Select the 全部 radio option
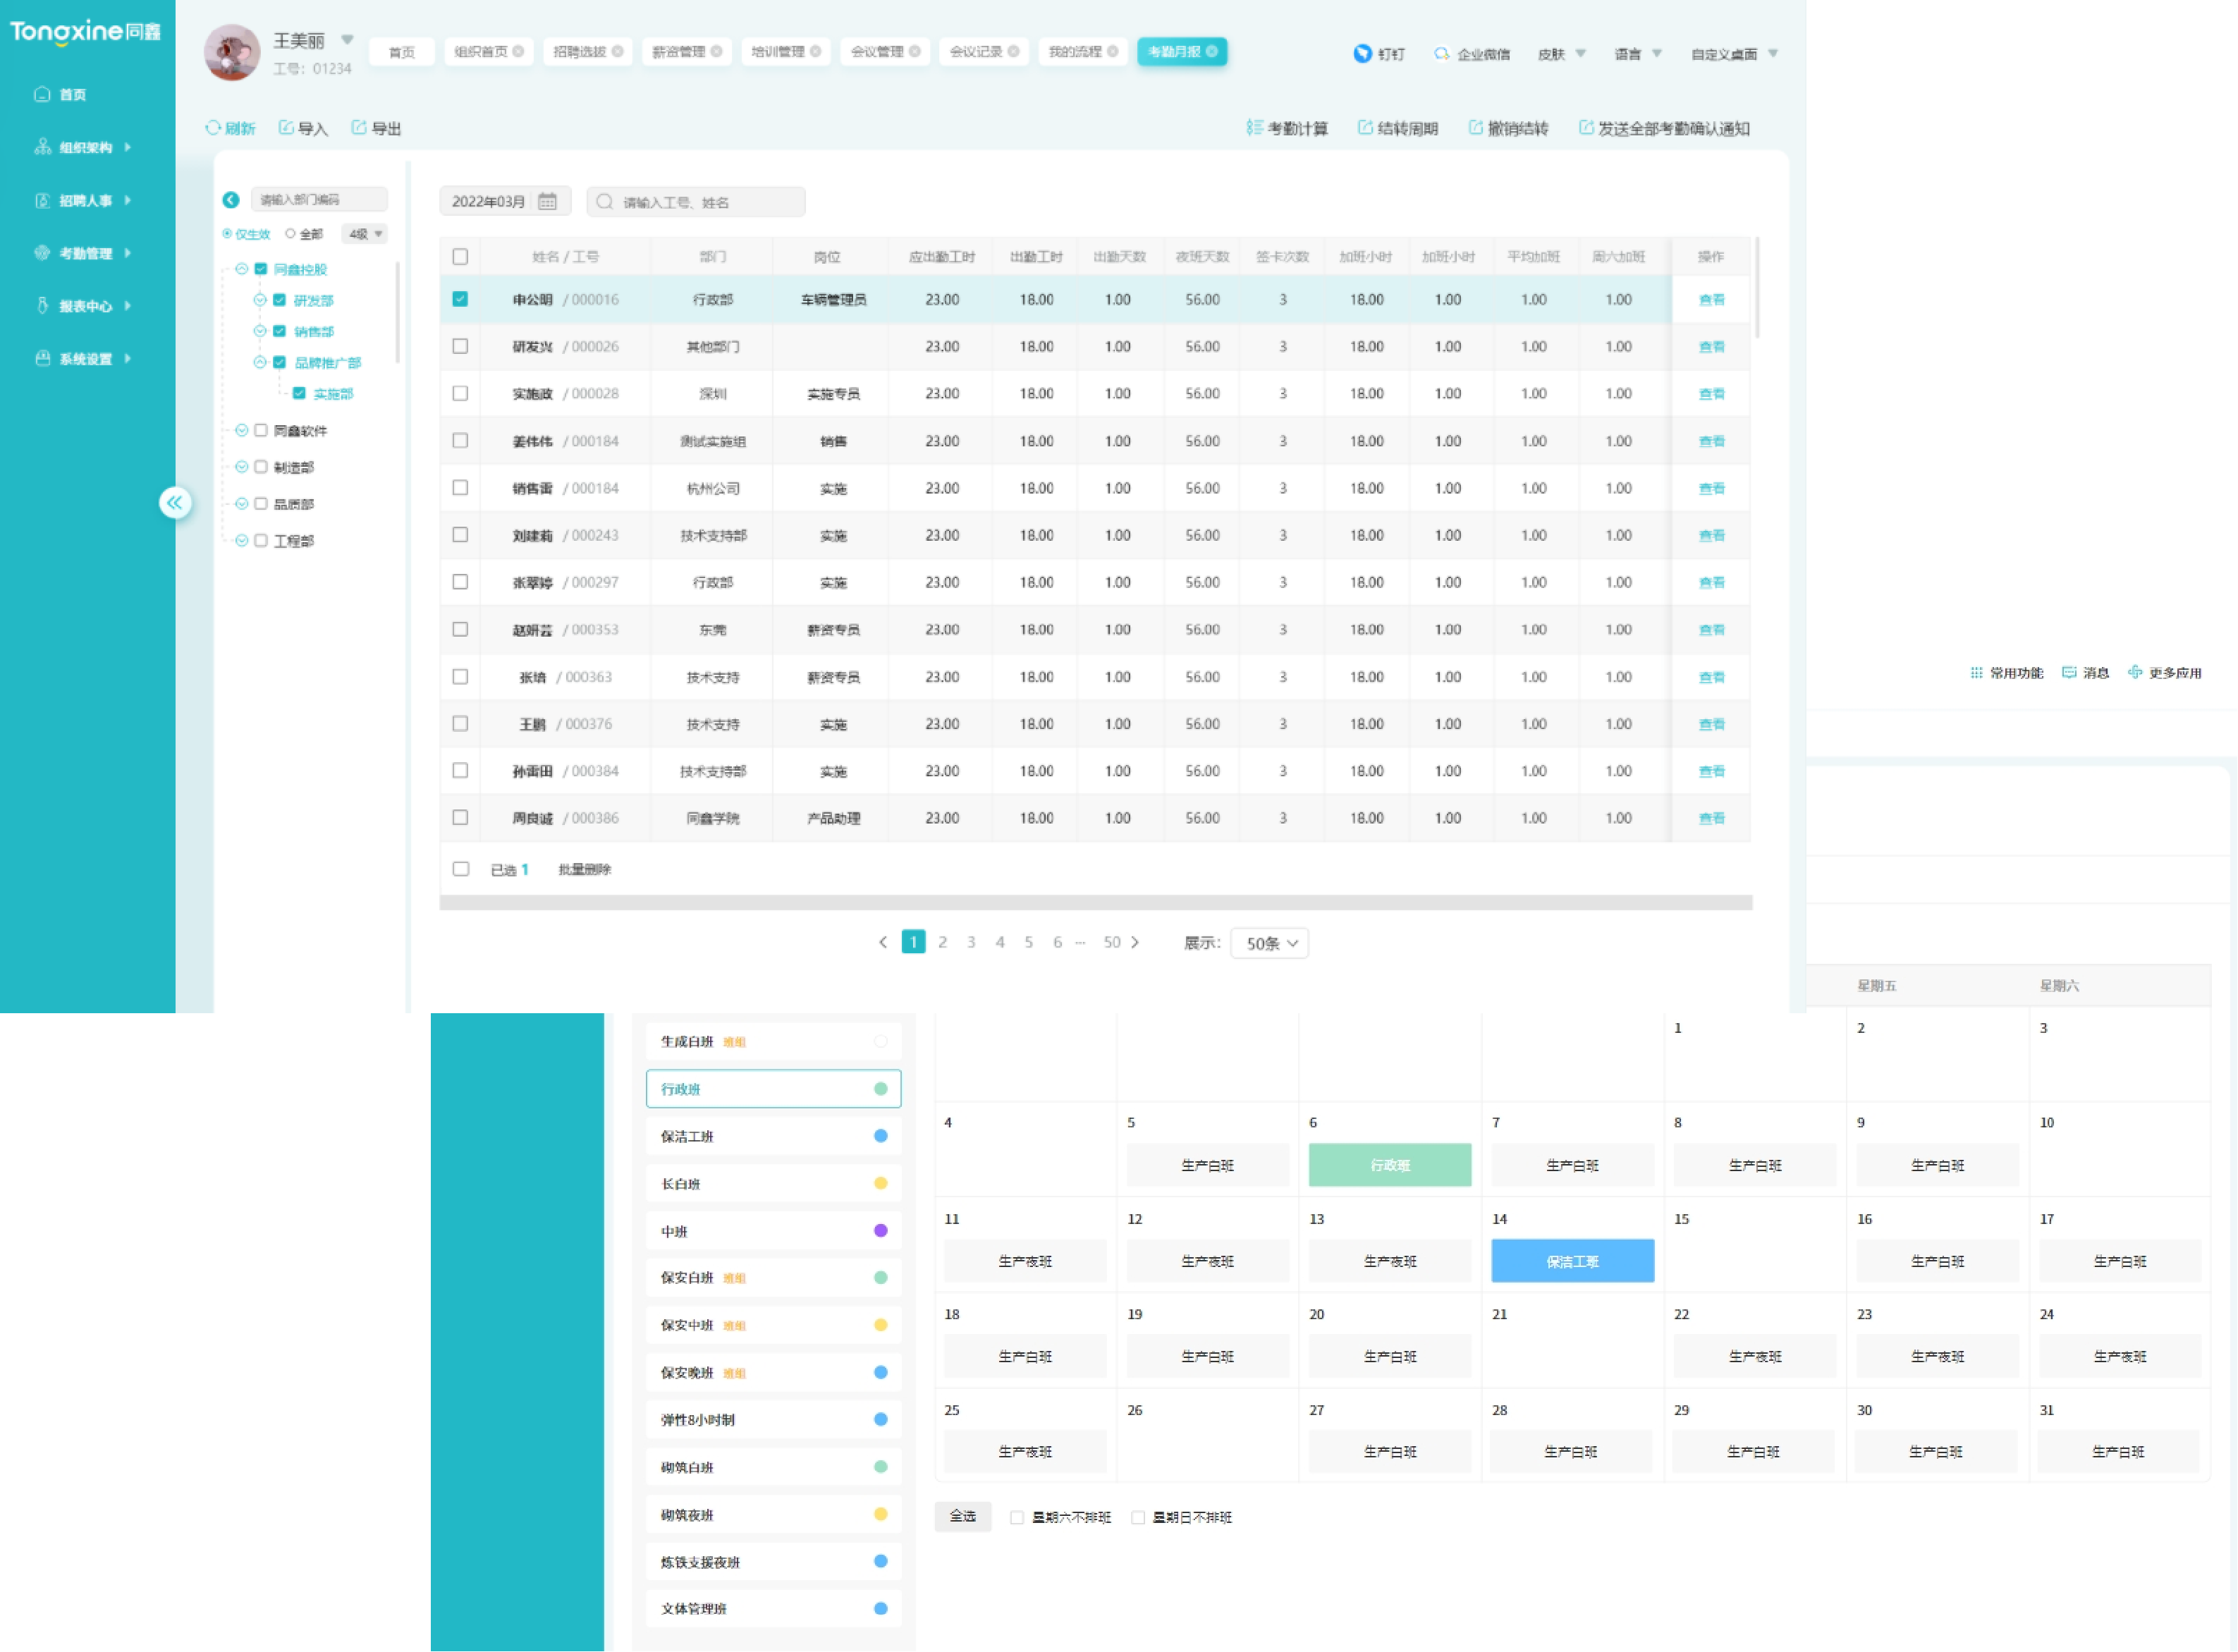This screenshot has height=1652, width=2238. coord(291,234)
